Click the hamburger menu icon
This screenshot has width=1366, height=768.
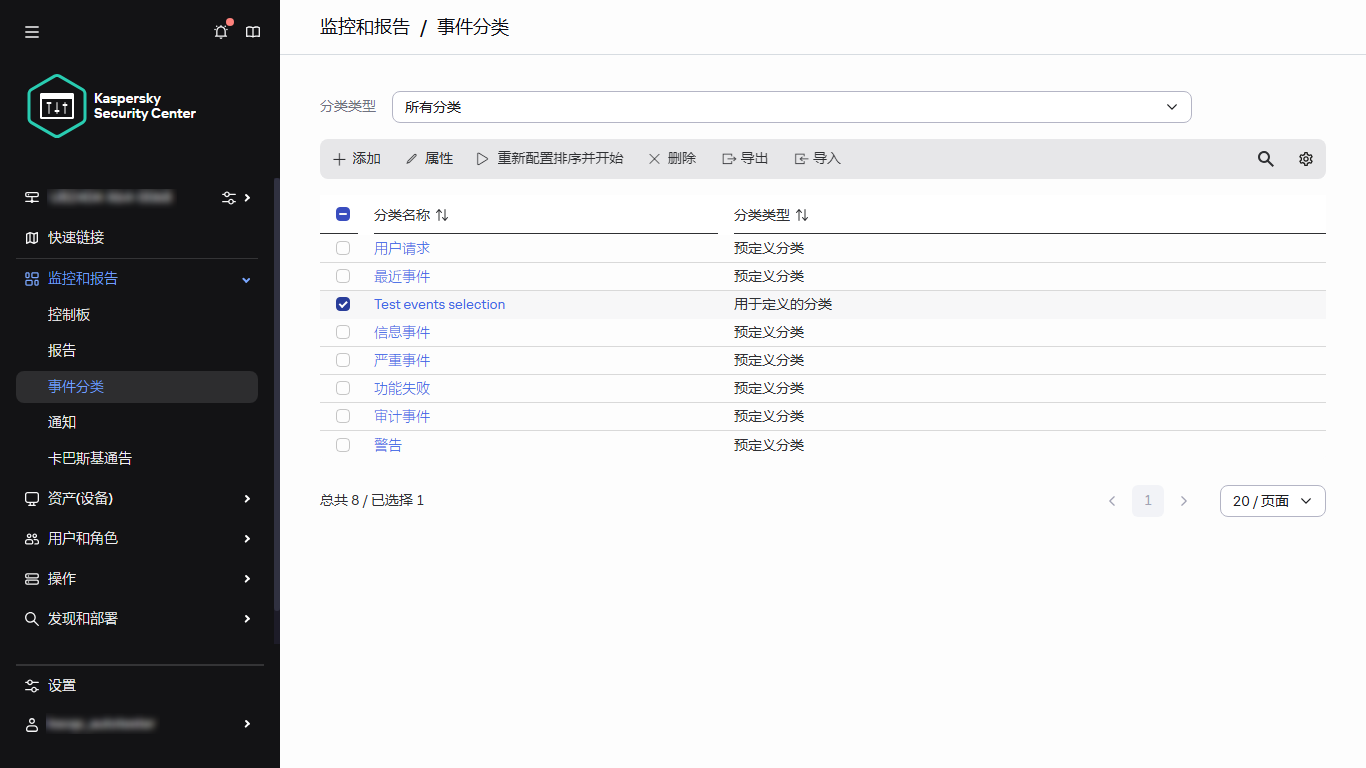click(x=31, y=31)
